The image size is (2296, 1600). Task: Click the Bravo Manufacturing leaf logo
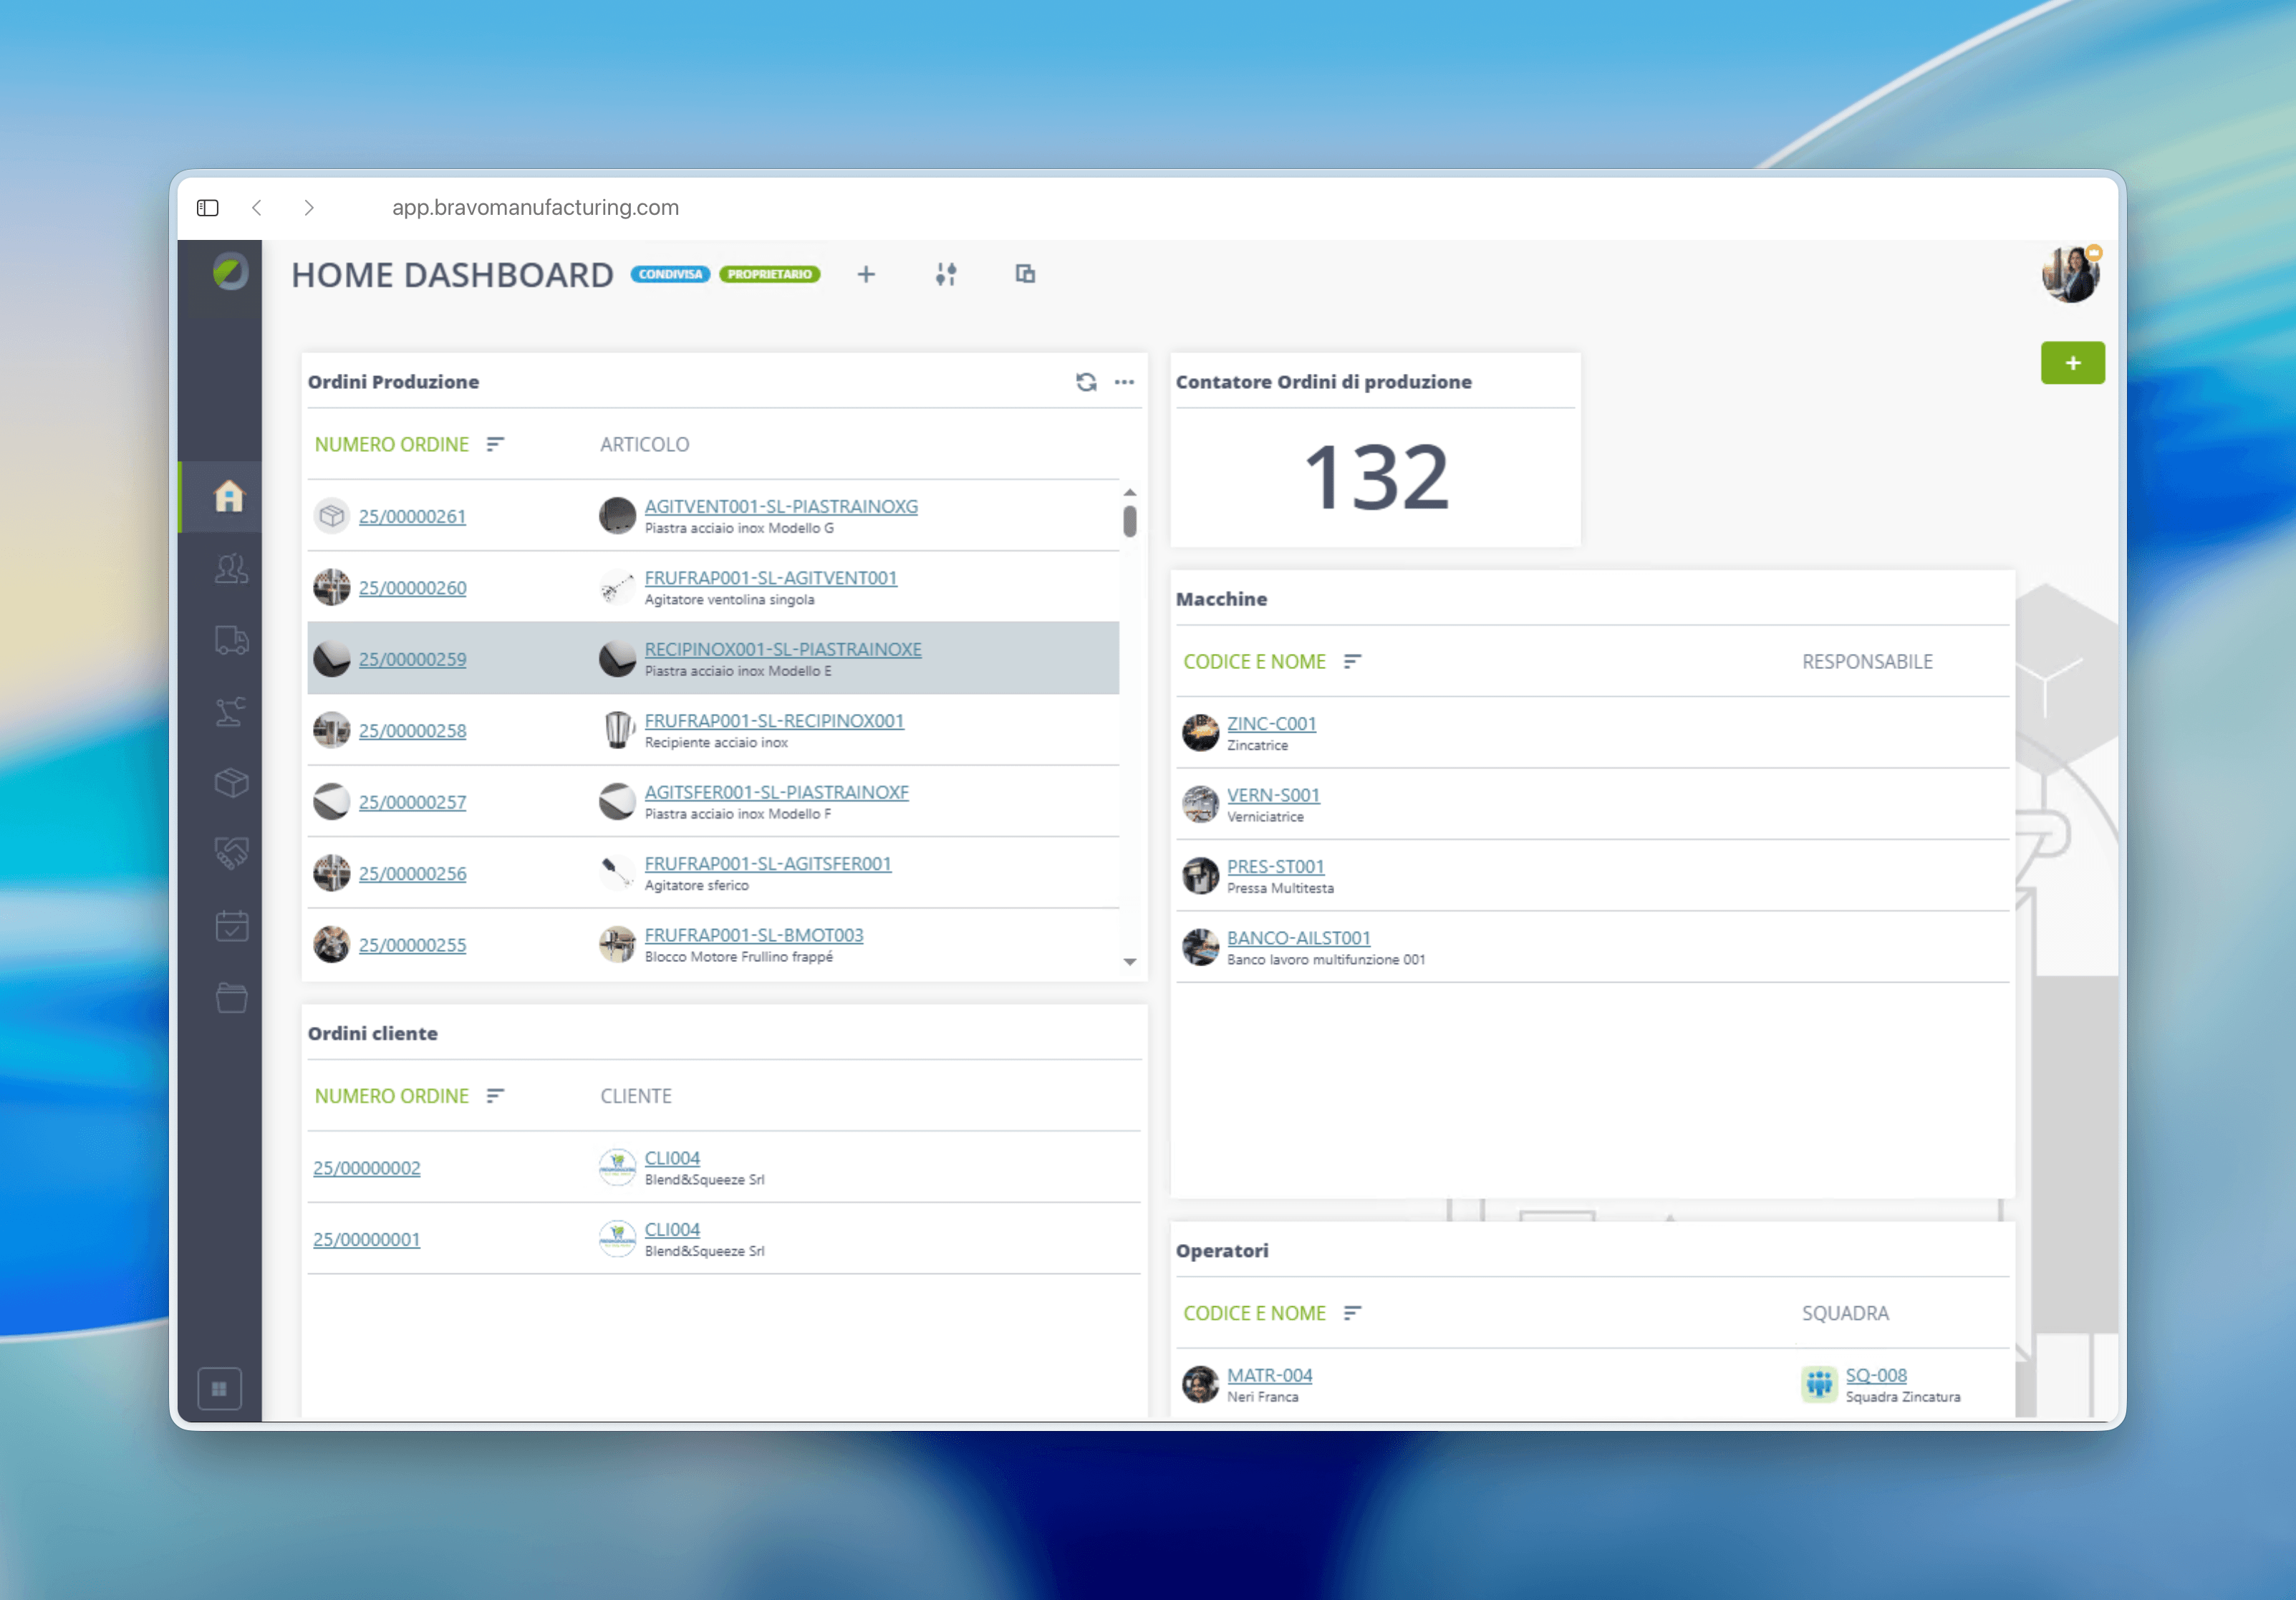[229, 271]
